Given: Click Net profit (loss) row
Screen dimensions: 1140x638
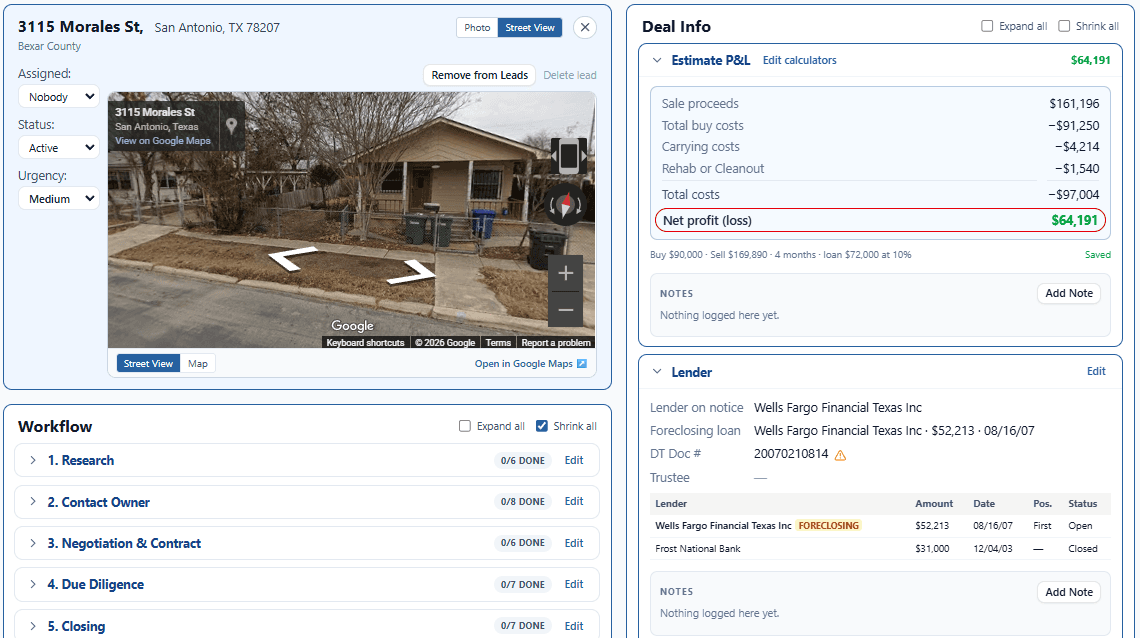Looking at the screenshot, I should point(880,220).
